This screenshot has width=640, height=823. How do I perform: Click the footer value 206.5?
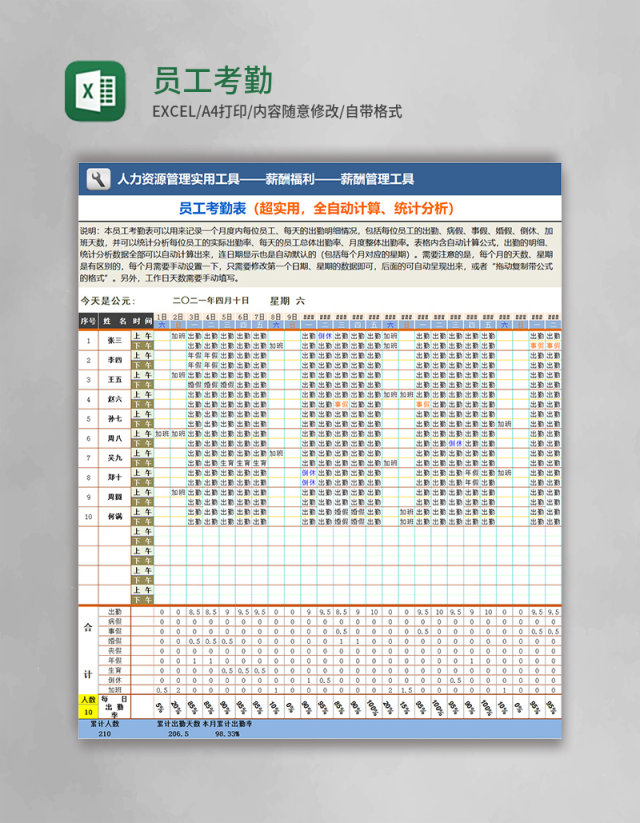179,733
